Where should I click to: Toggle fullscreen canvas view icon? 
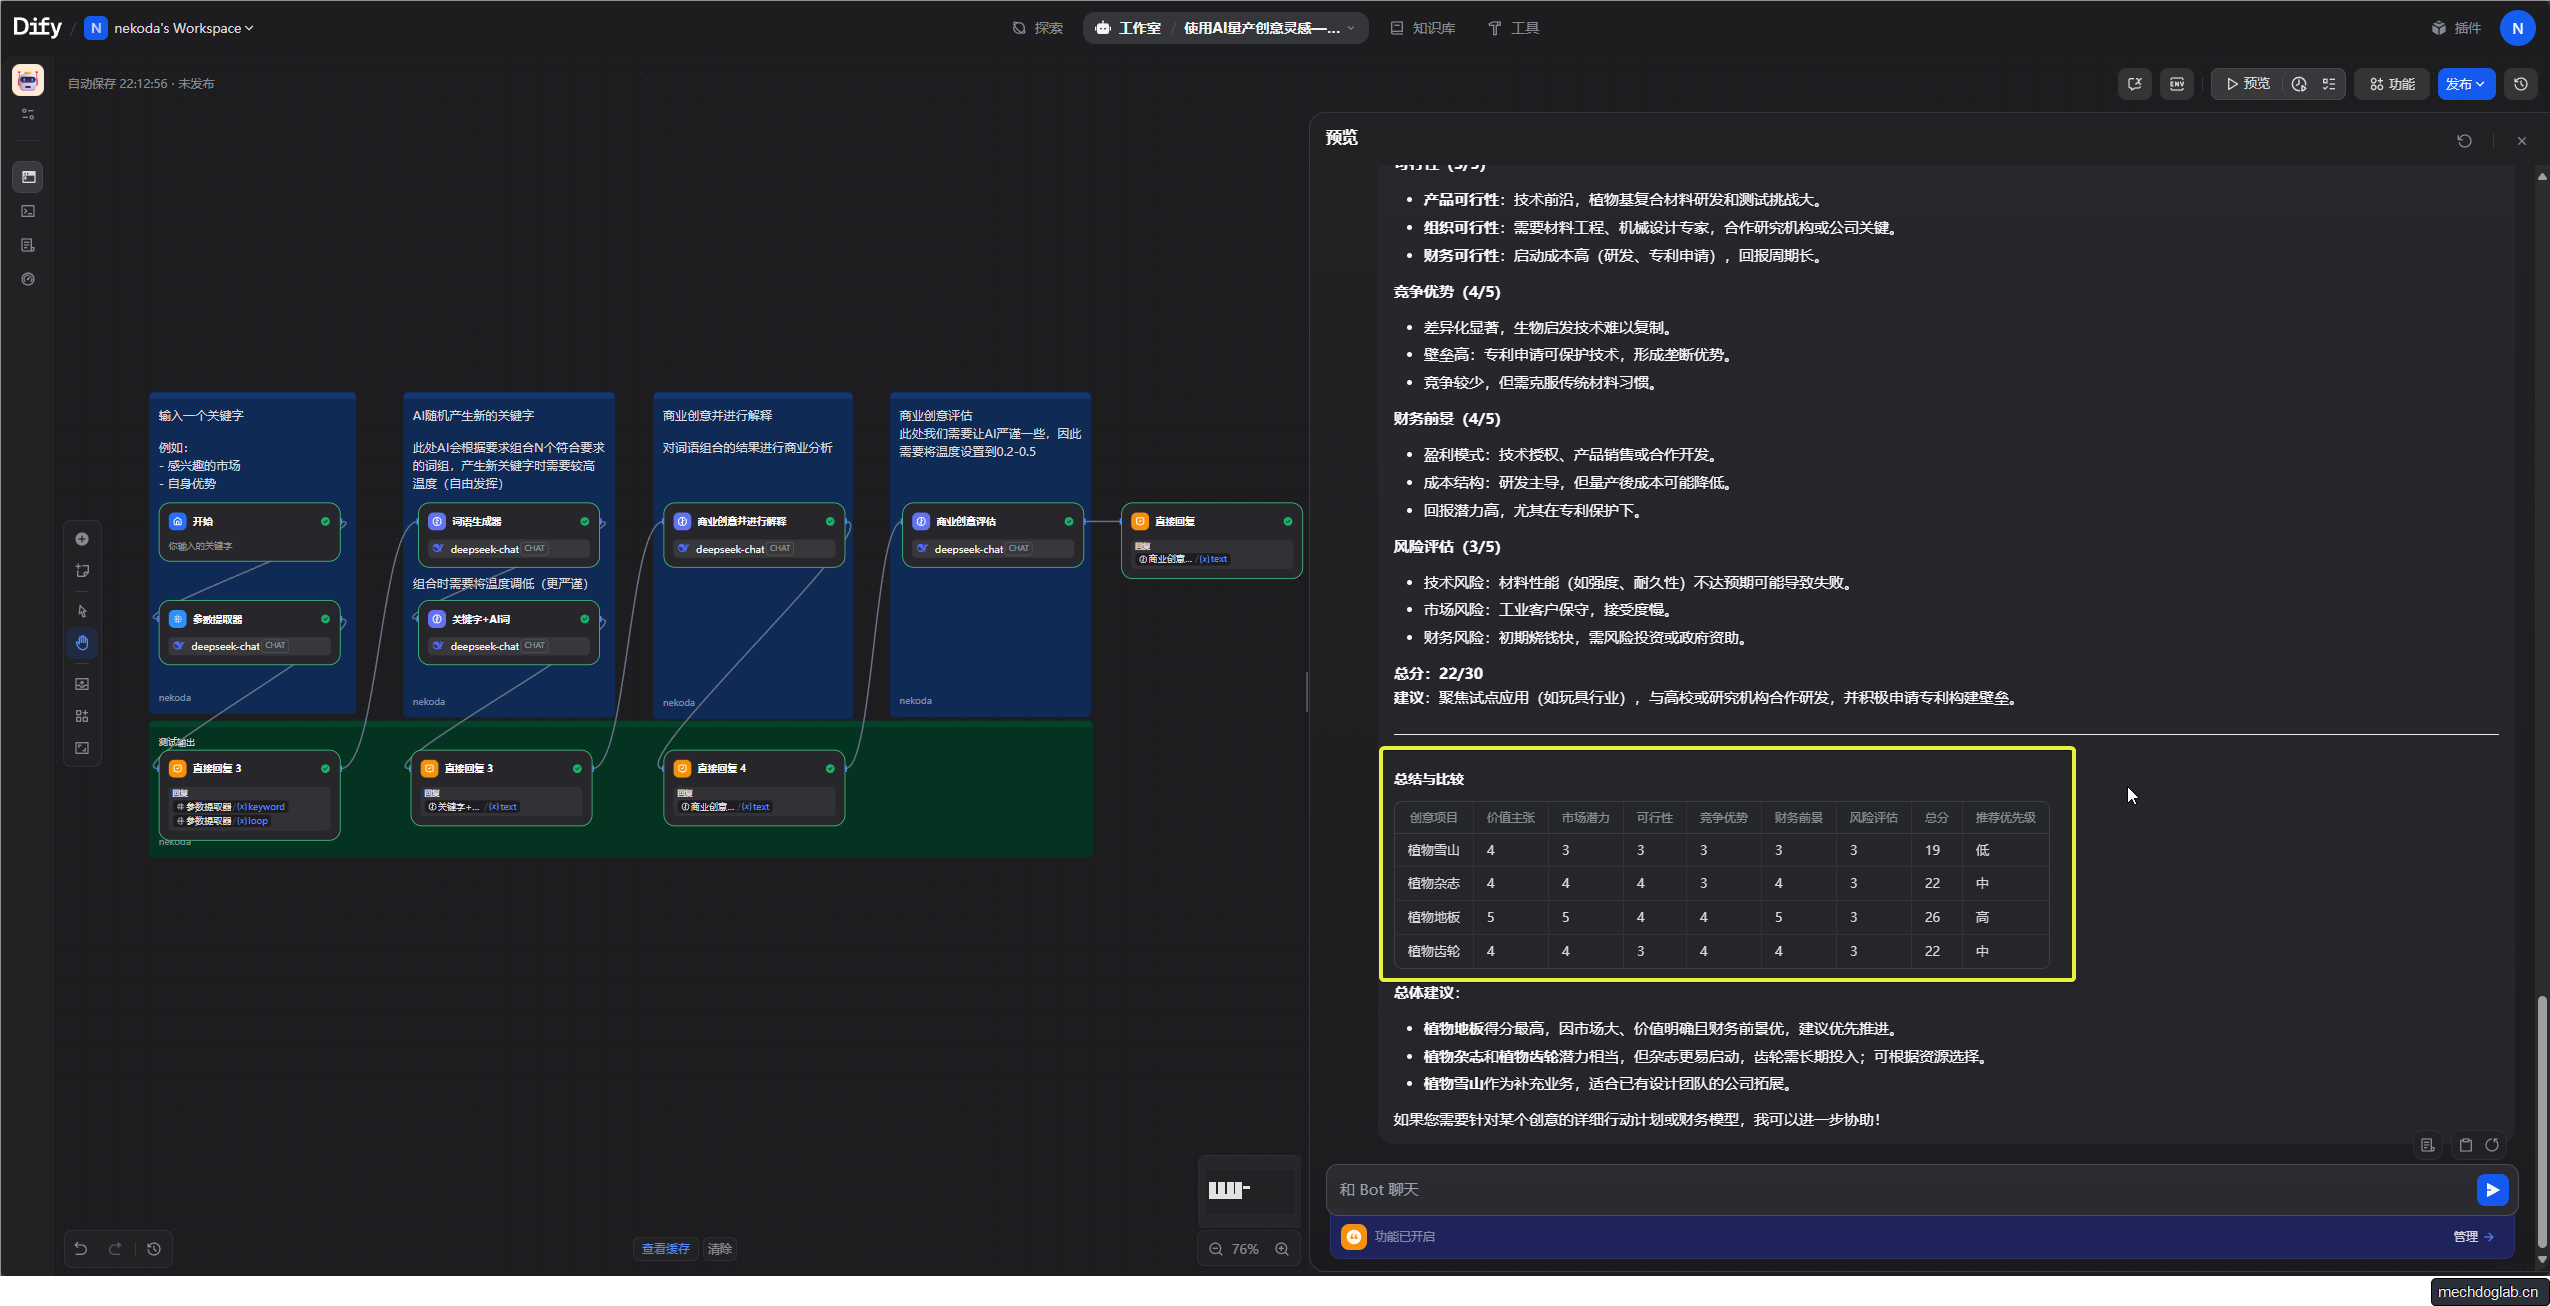[82, 748]
